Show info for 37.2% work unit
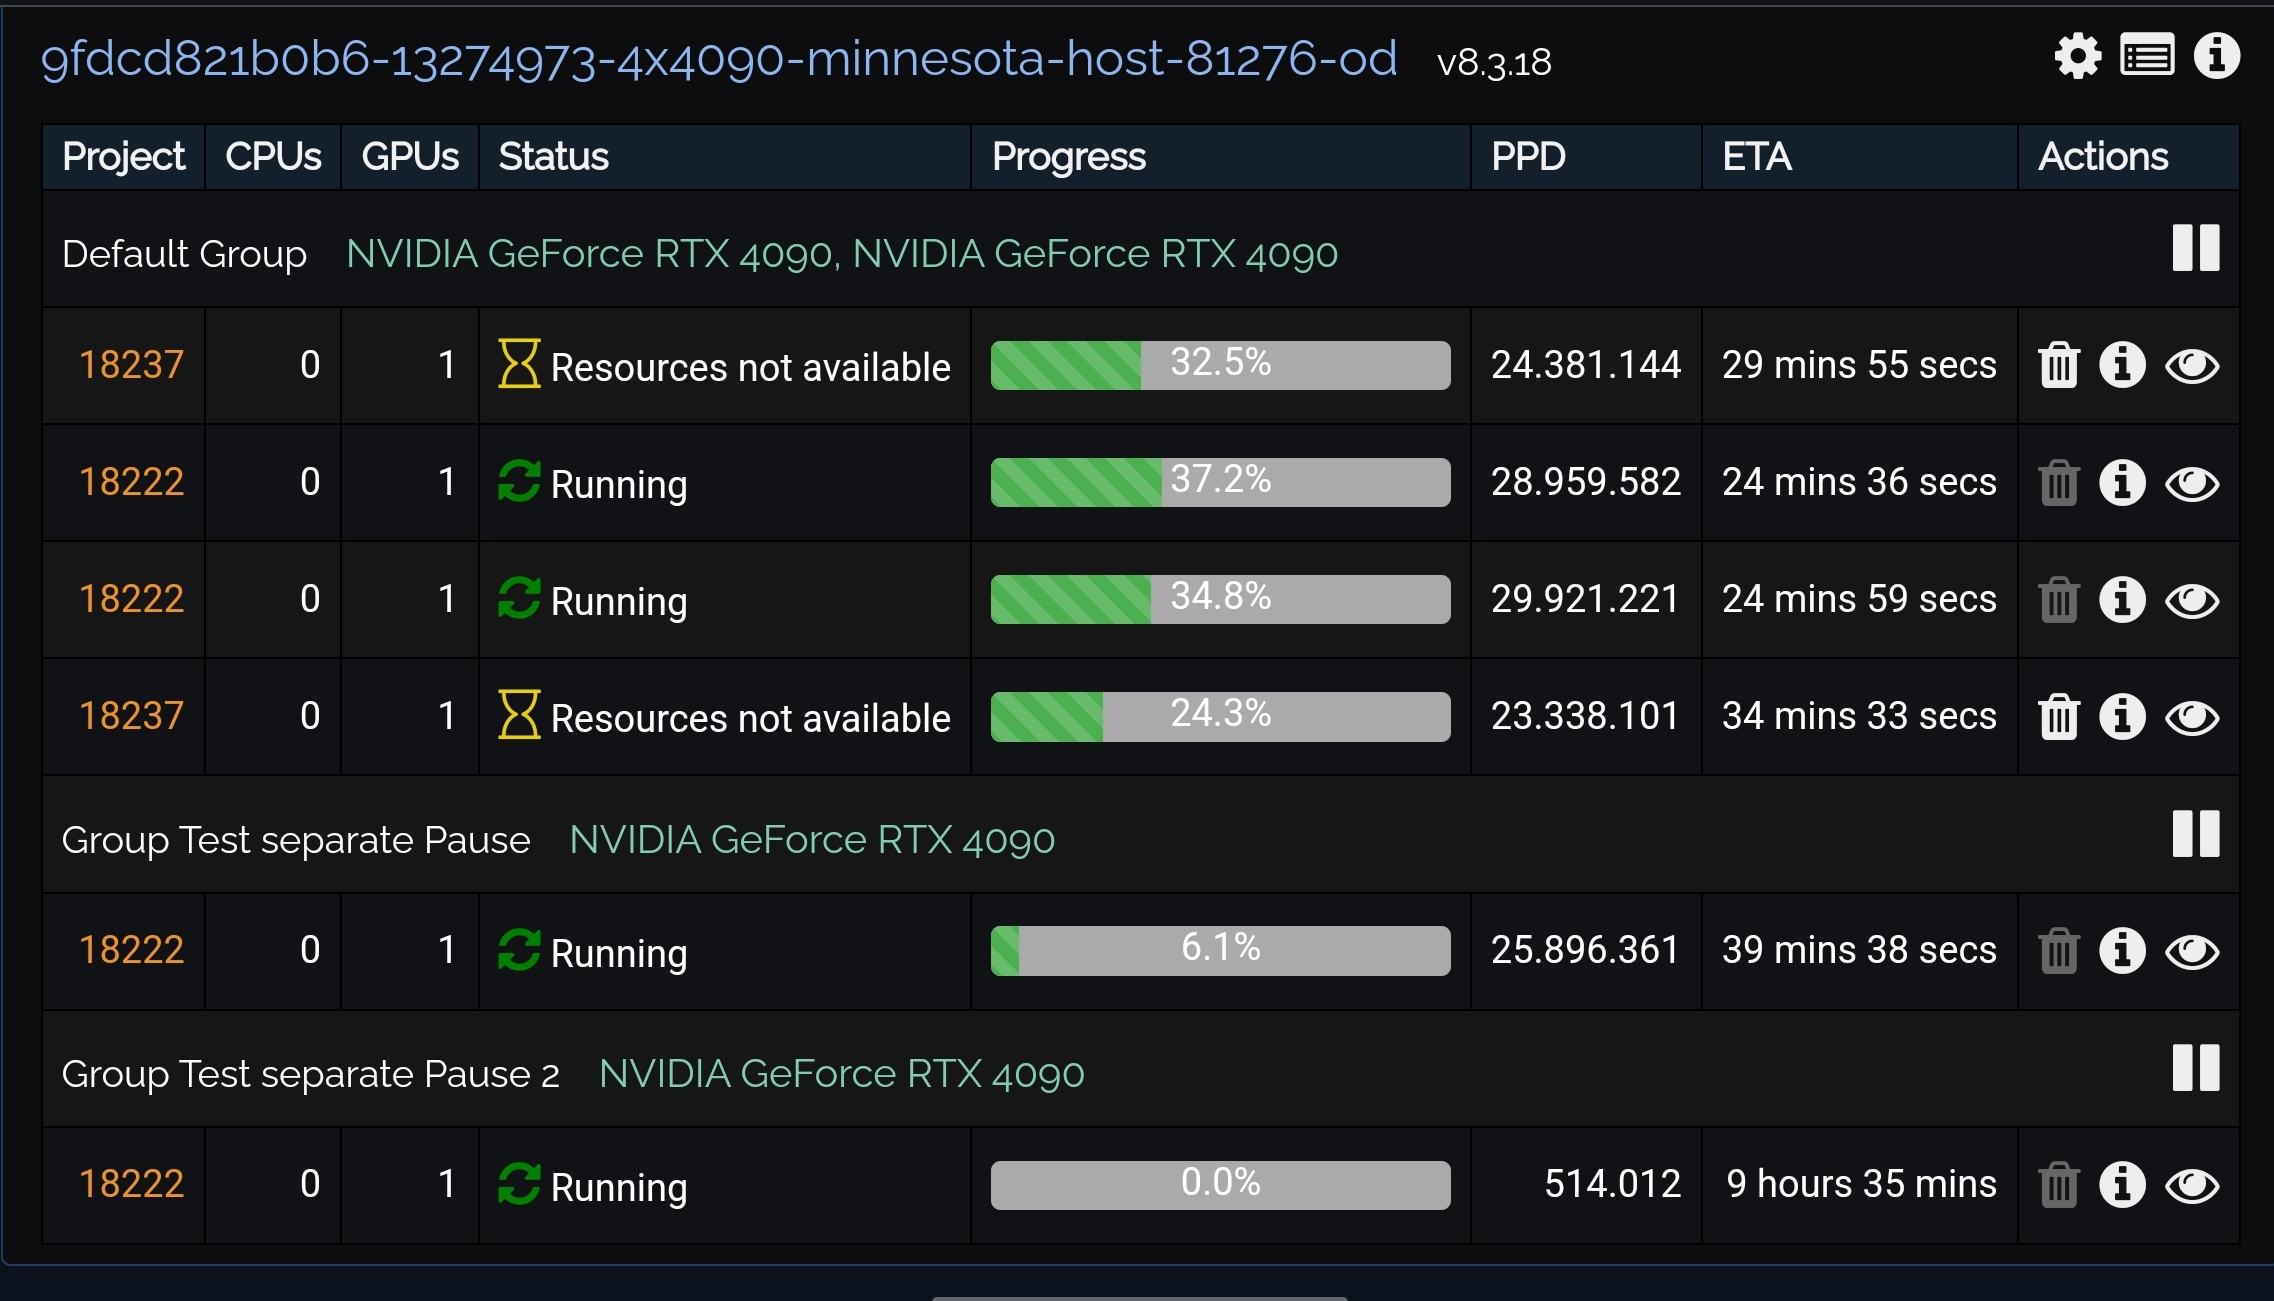2274x1301 pixels. tap(2122, 482)
